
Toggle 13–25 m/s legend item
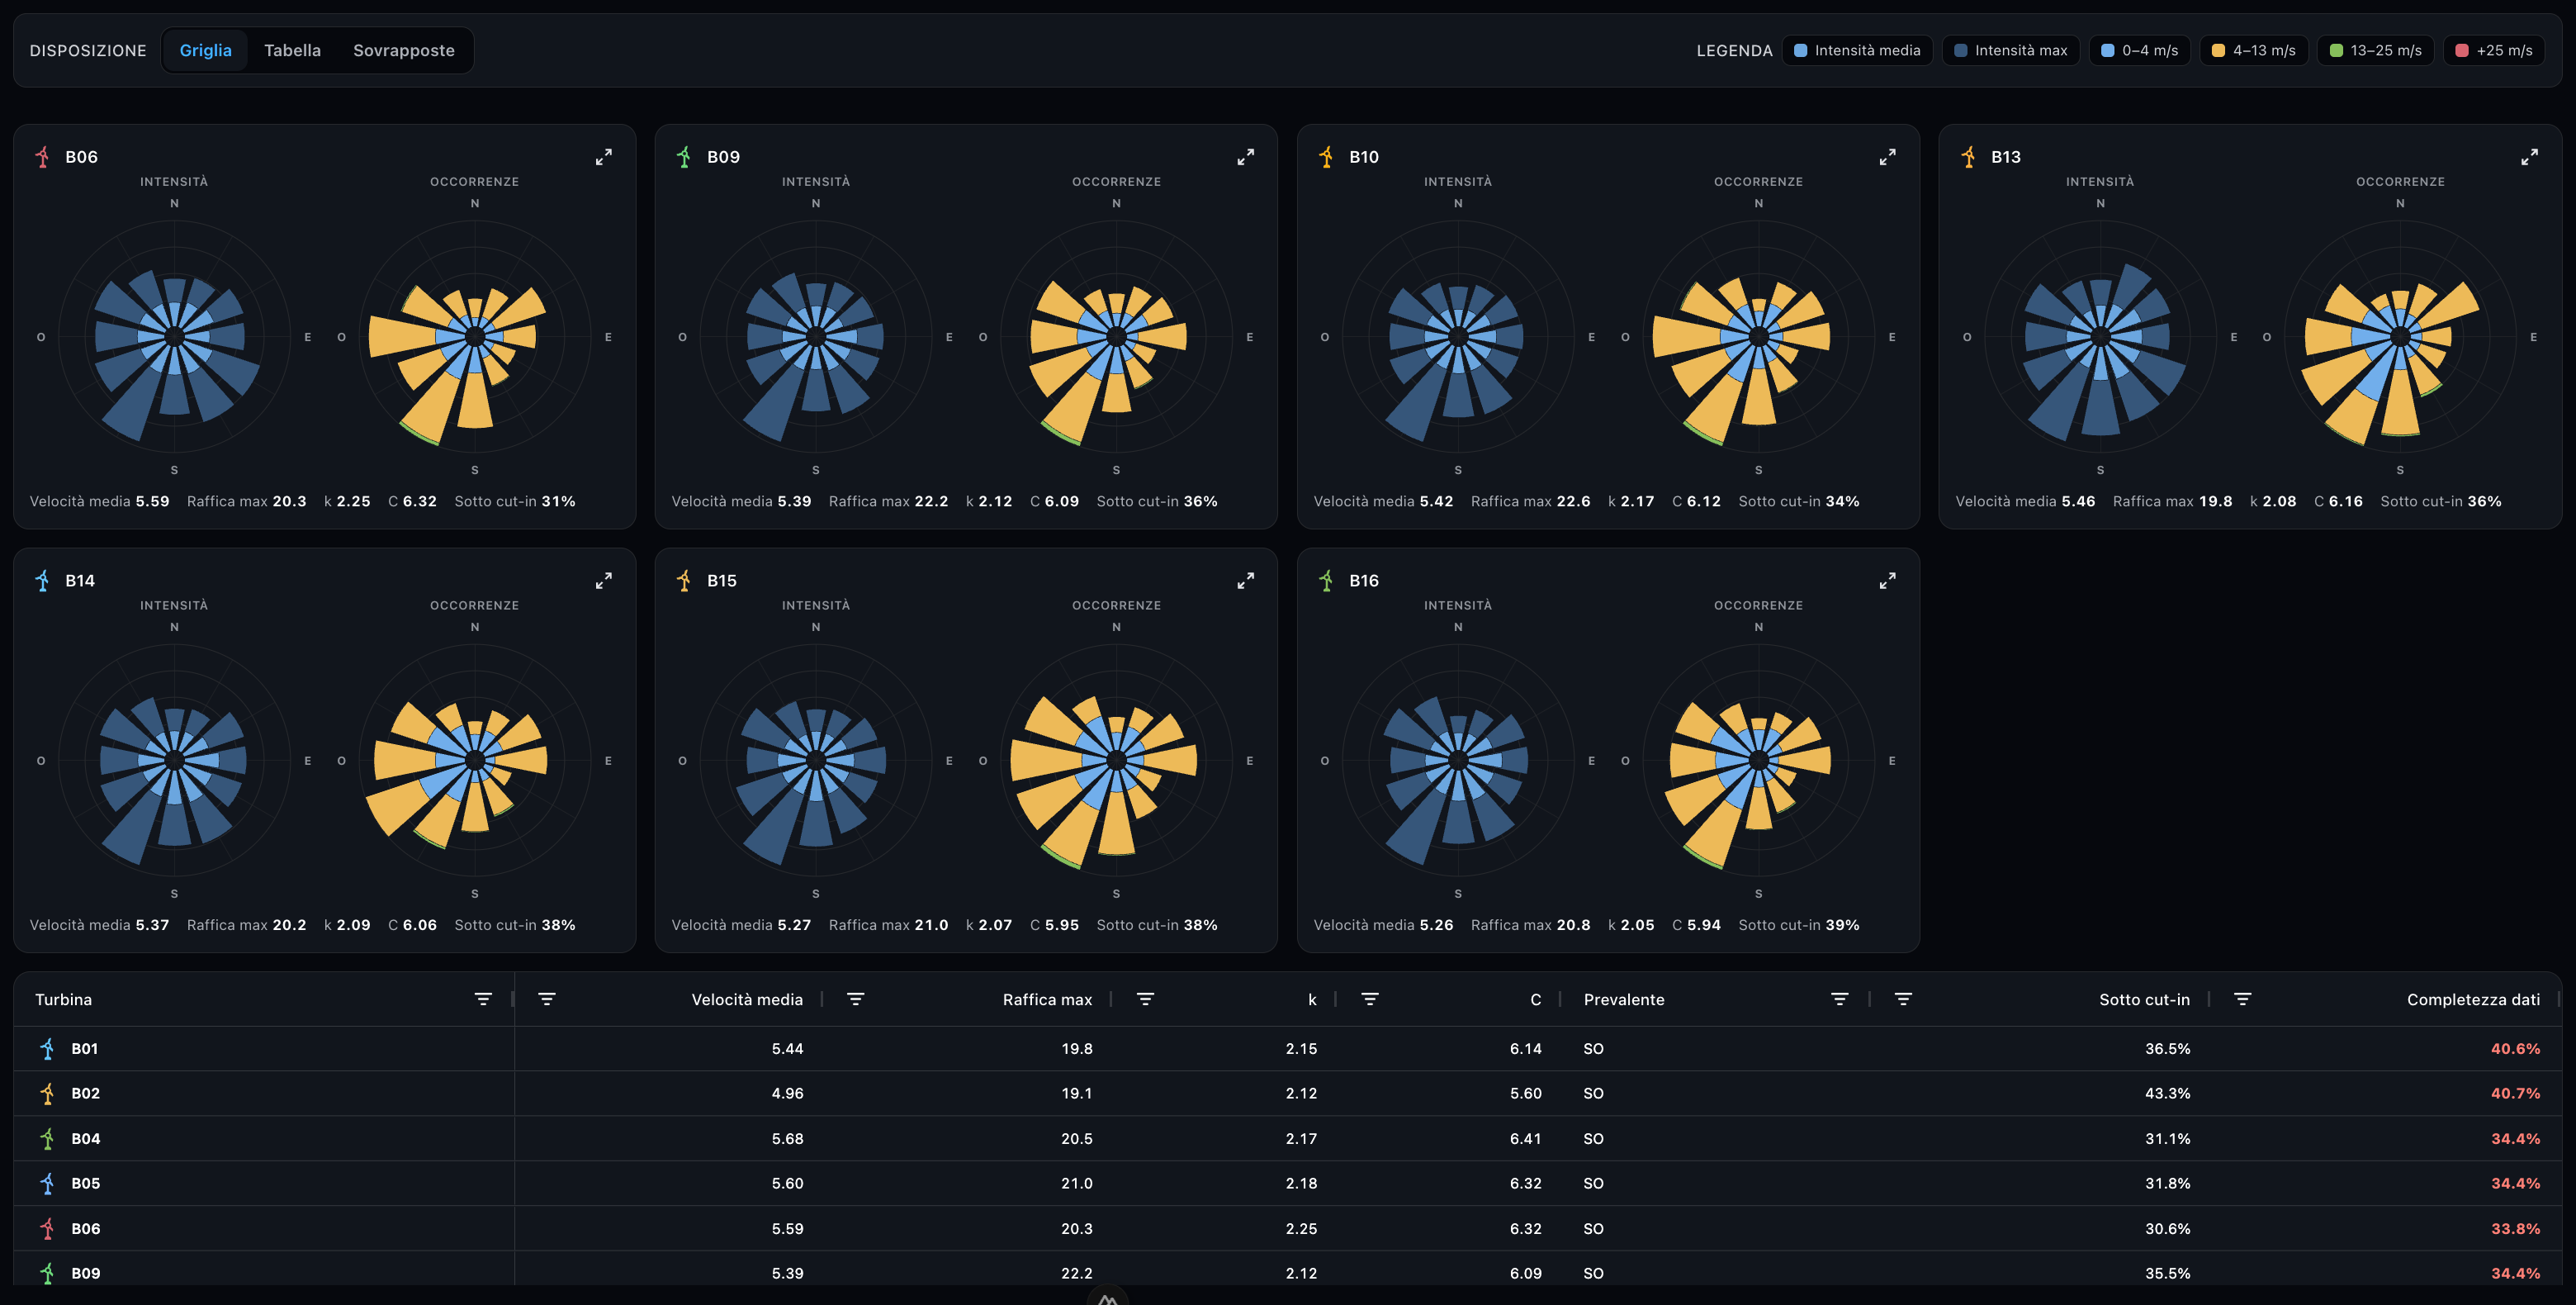[x=2376, y=51]
